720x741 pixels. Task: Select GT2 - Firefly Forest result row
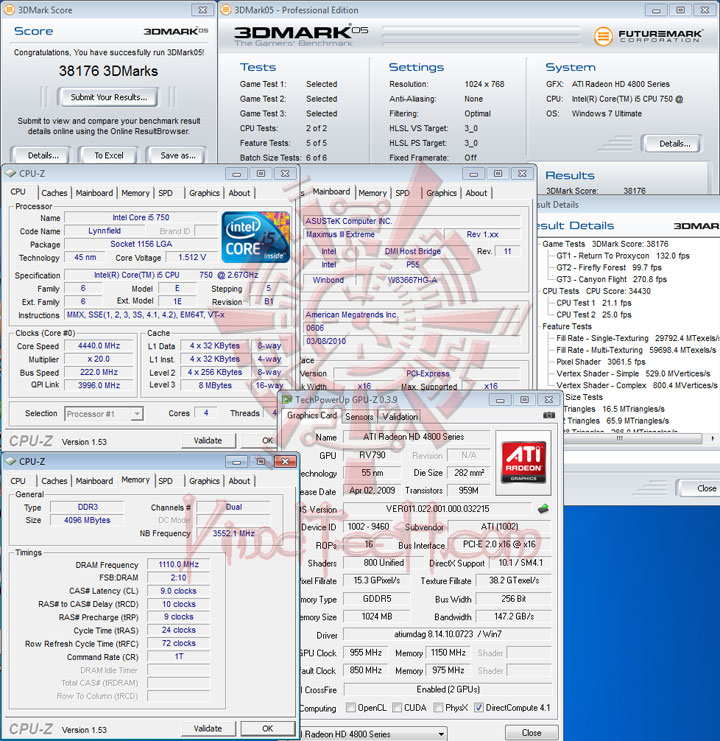(x=609, y=267)
